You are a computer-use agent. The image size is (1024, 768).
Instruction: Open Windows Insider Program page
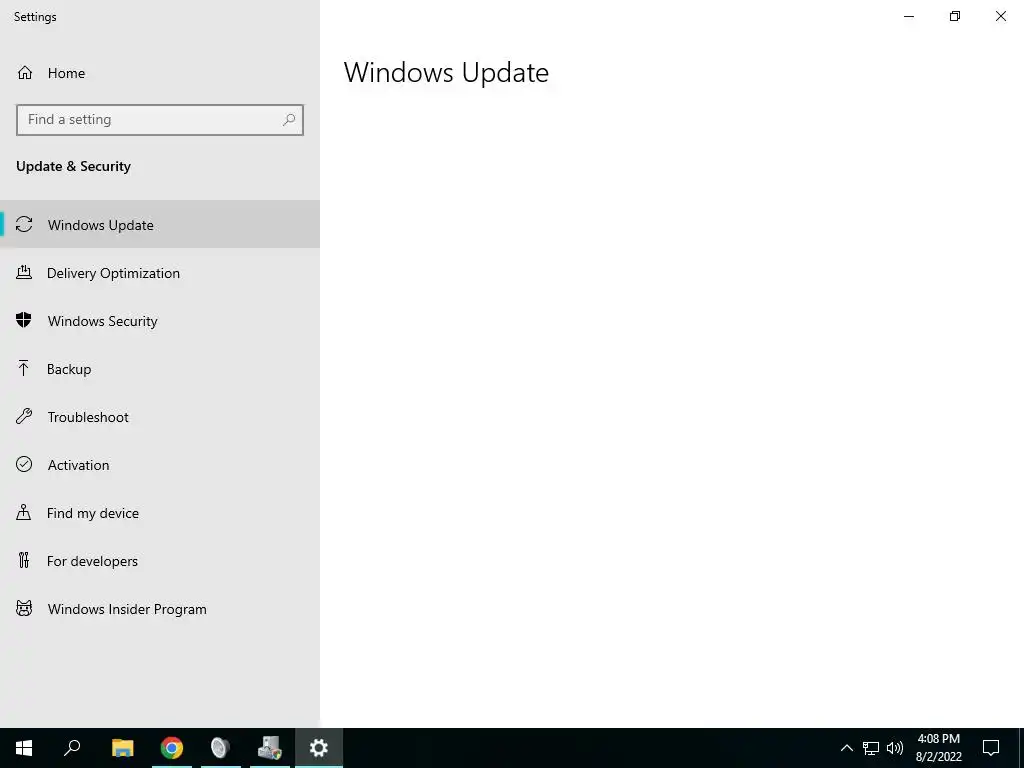click(160, 609)
